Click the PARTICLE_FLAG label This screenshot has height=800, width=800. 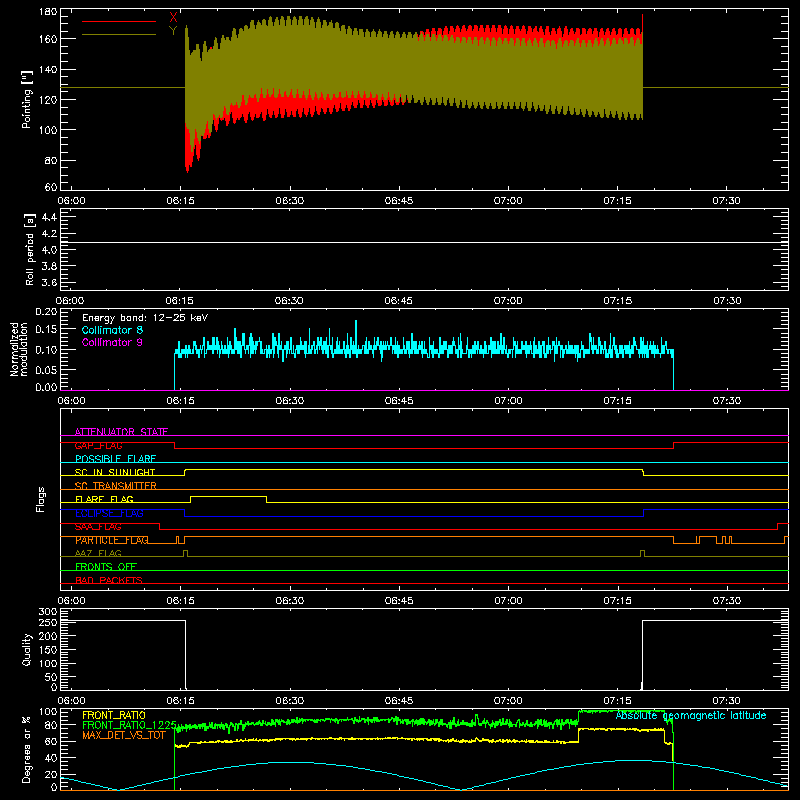(112, 540)
